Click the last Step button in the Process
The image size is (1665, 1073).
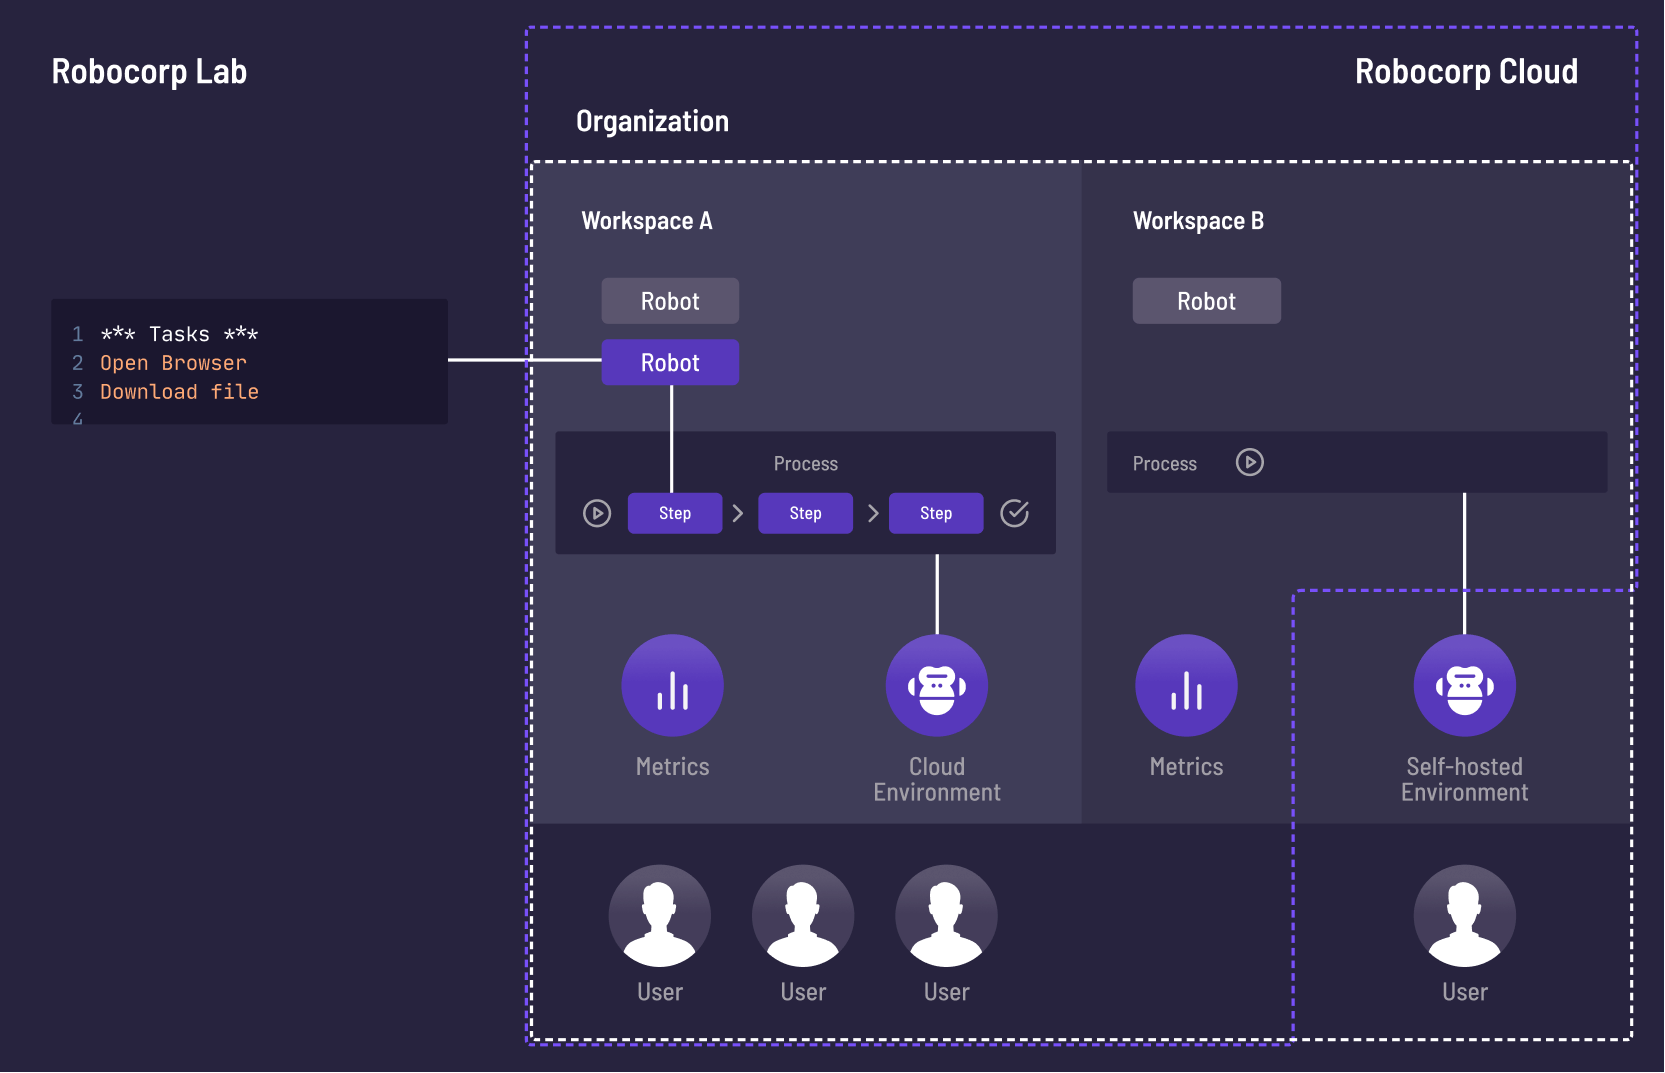click(x=936, y=513)
